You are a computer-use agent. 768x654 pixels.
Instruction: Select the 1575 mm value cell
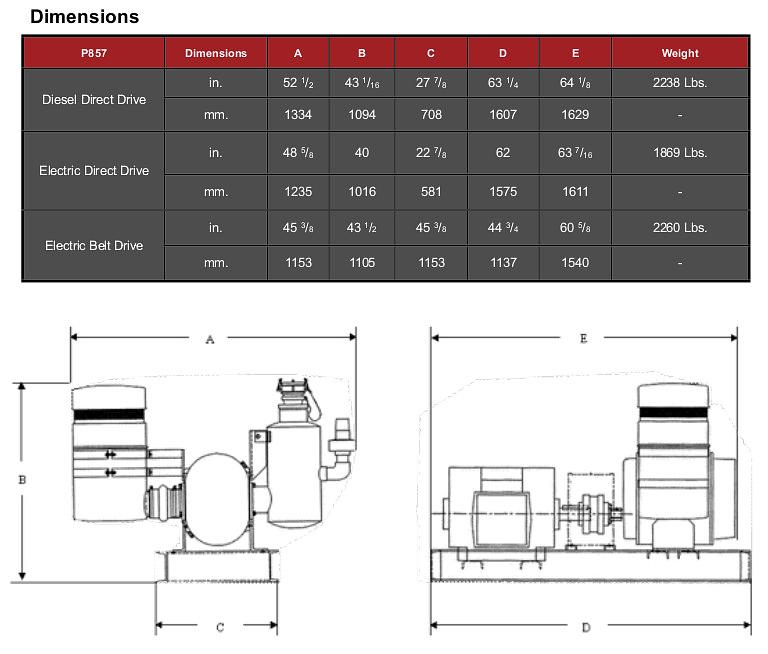503,191
